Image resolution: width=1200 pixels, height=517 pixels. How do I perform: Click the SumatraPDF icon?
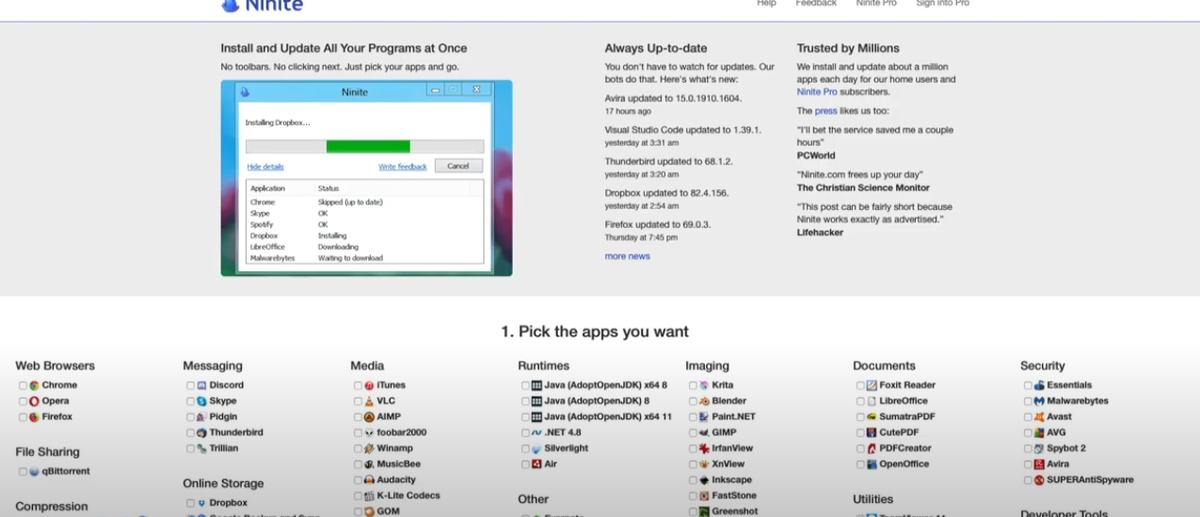[x=872, y=417]
